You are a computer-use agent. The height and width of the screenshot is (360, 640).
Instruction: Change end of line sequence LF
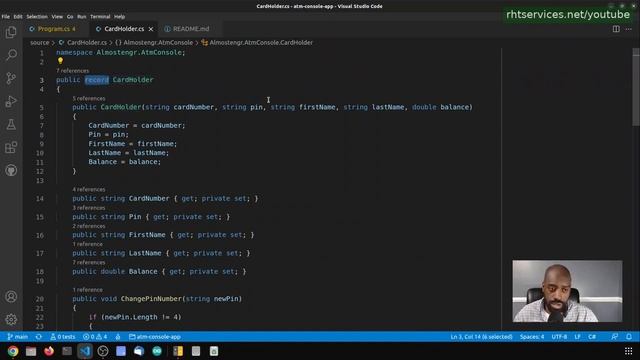[x=578, y=337]
